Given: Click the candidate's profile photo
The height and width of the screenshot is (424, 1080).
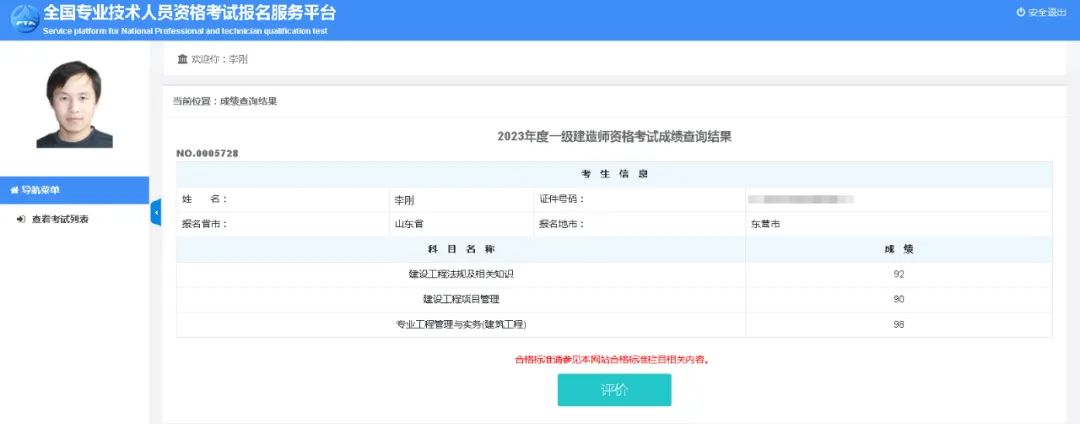Looking at the screenshot, I should pos(73,104).
